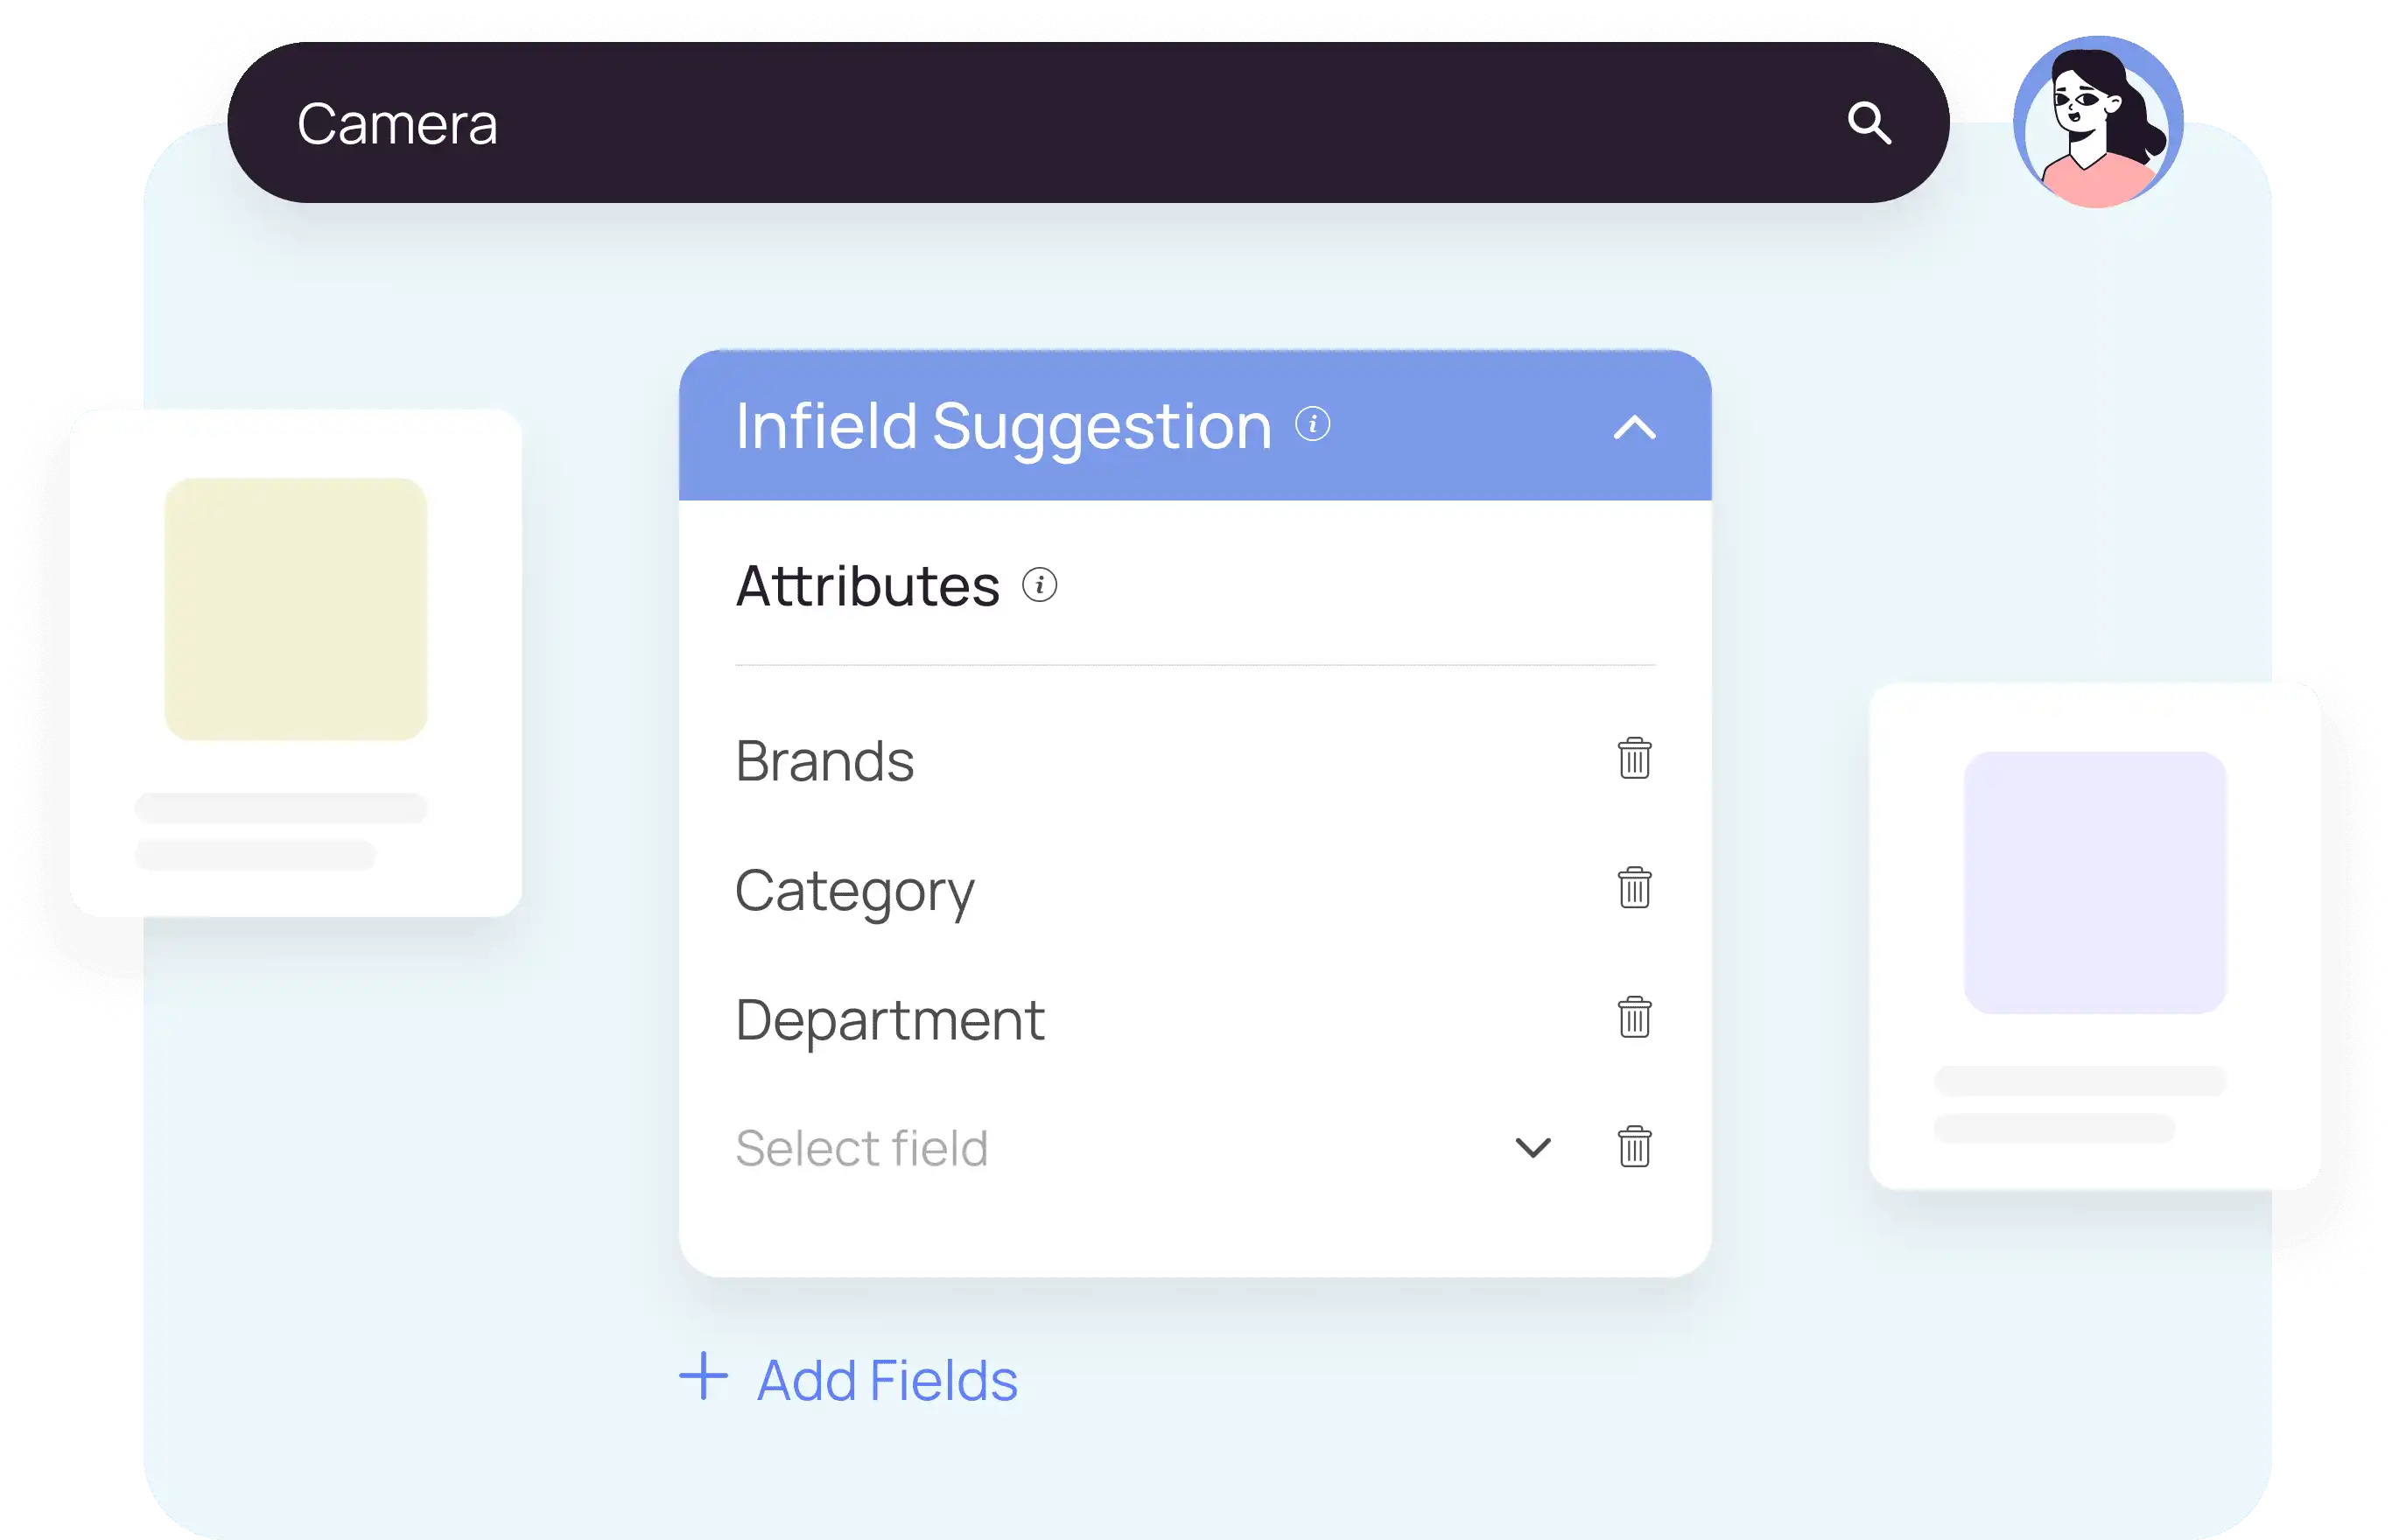Image resolution: width=2392 pixels, height=1540 pixels.
Task: Click the Infield Suggestion header title
Action: pyautogui.click(x=1003, y=427)
